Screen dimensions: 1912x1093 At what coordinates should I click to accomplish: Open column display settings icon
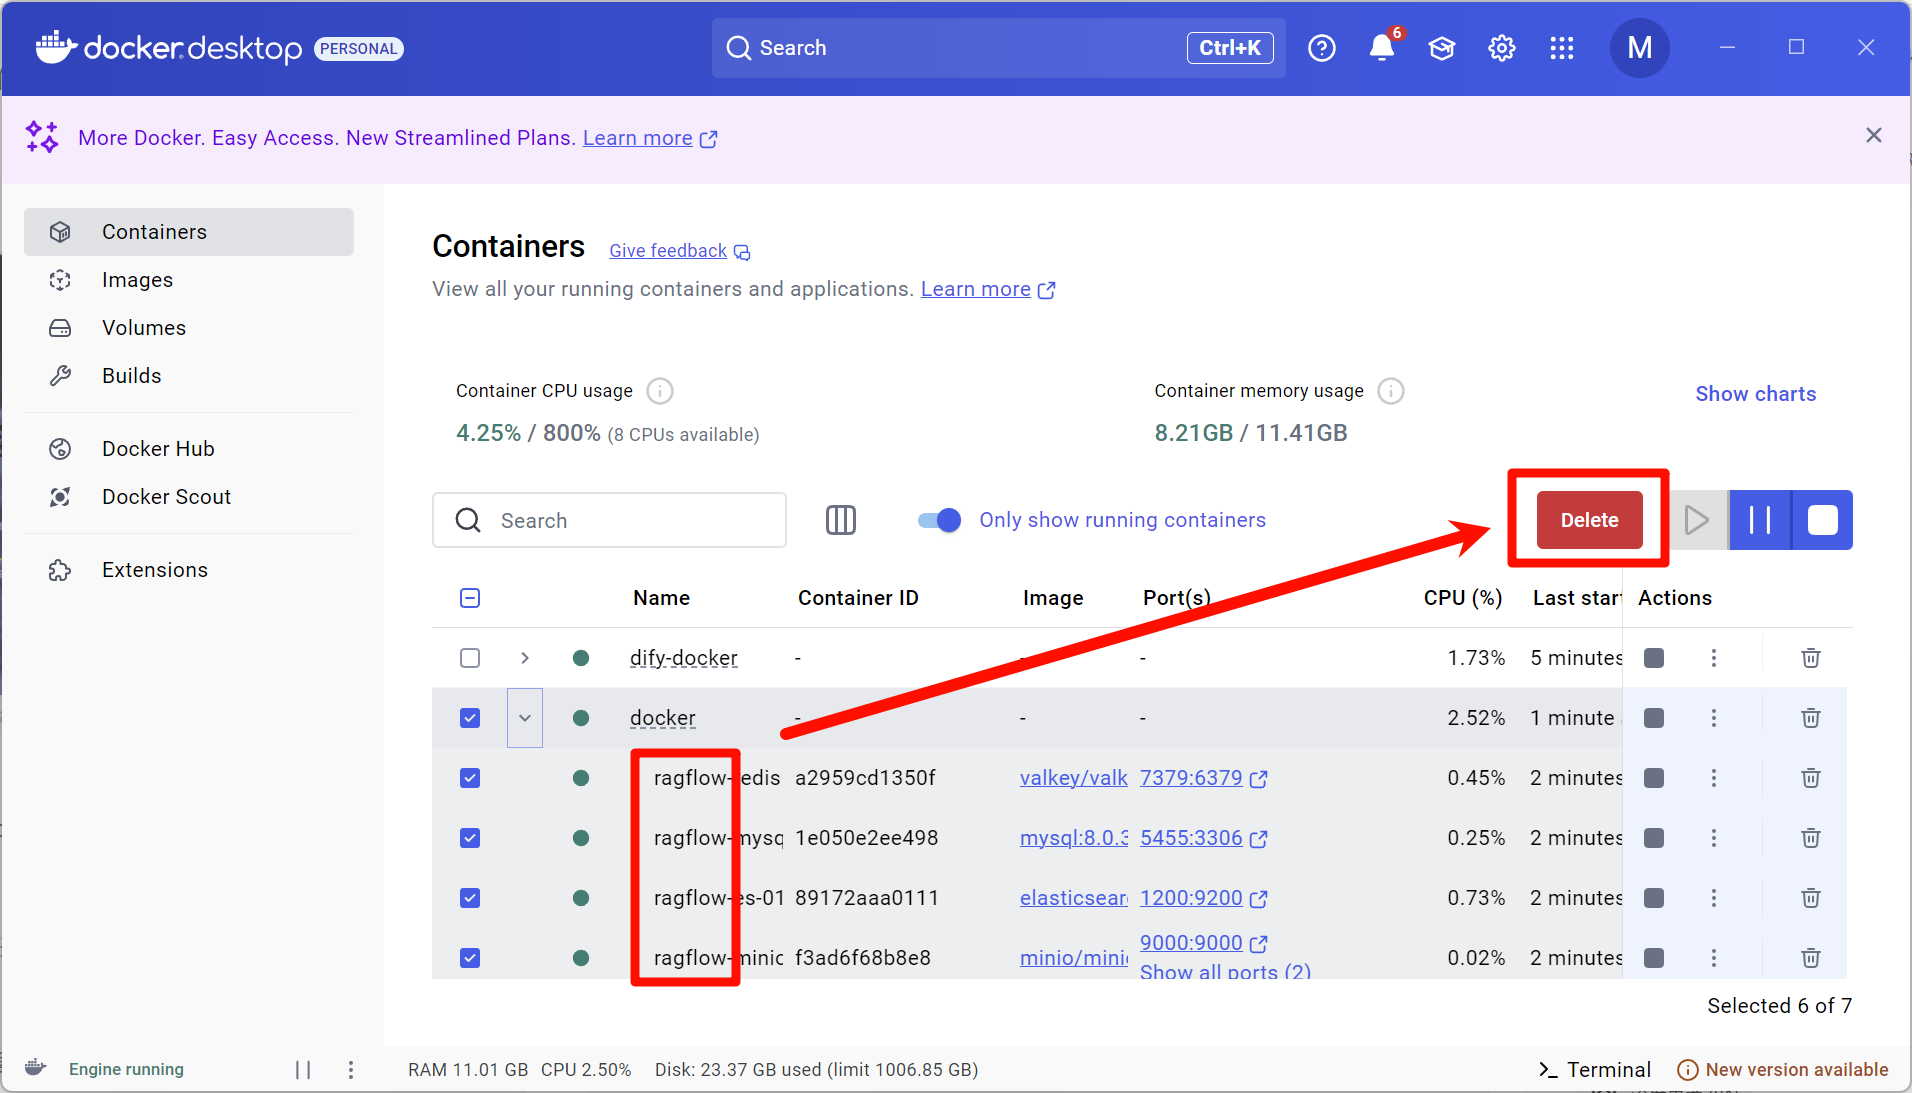tap(841, 520)
